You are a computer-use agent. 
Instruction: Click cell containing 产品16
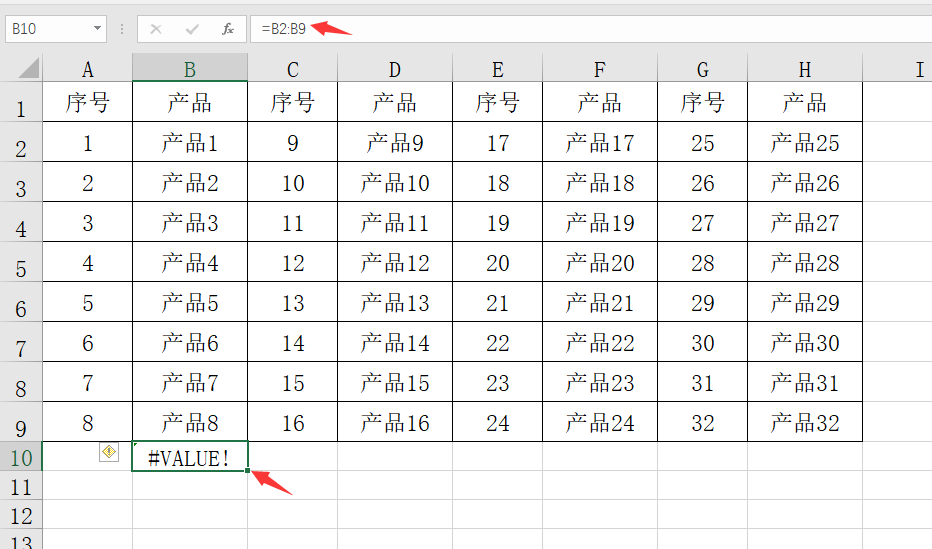point(395,422)
